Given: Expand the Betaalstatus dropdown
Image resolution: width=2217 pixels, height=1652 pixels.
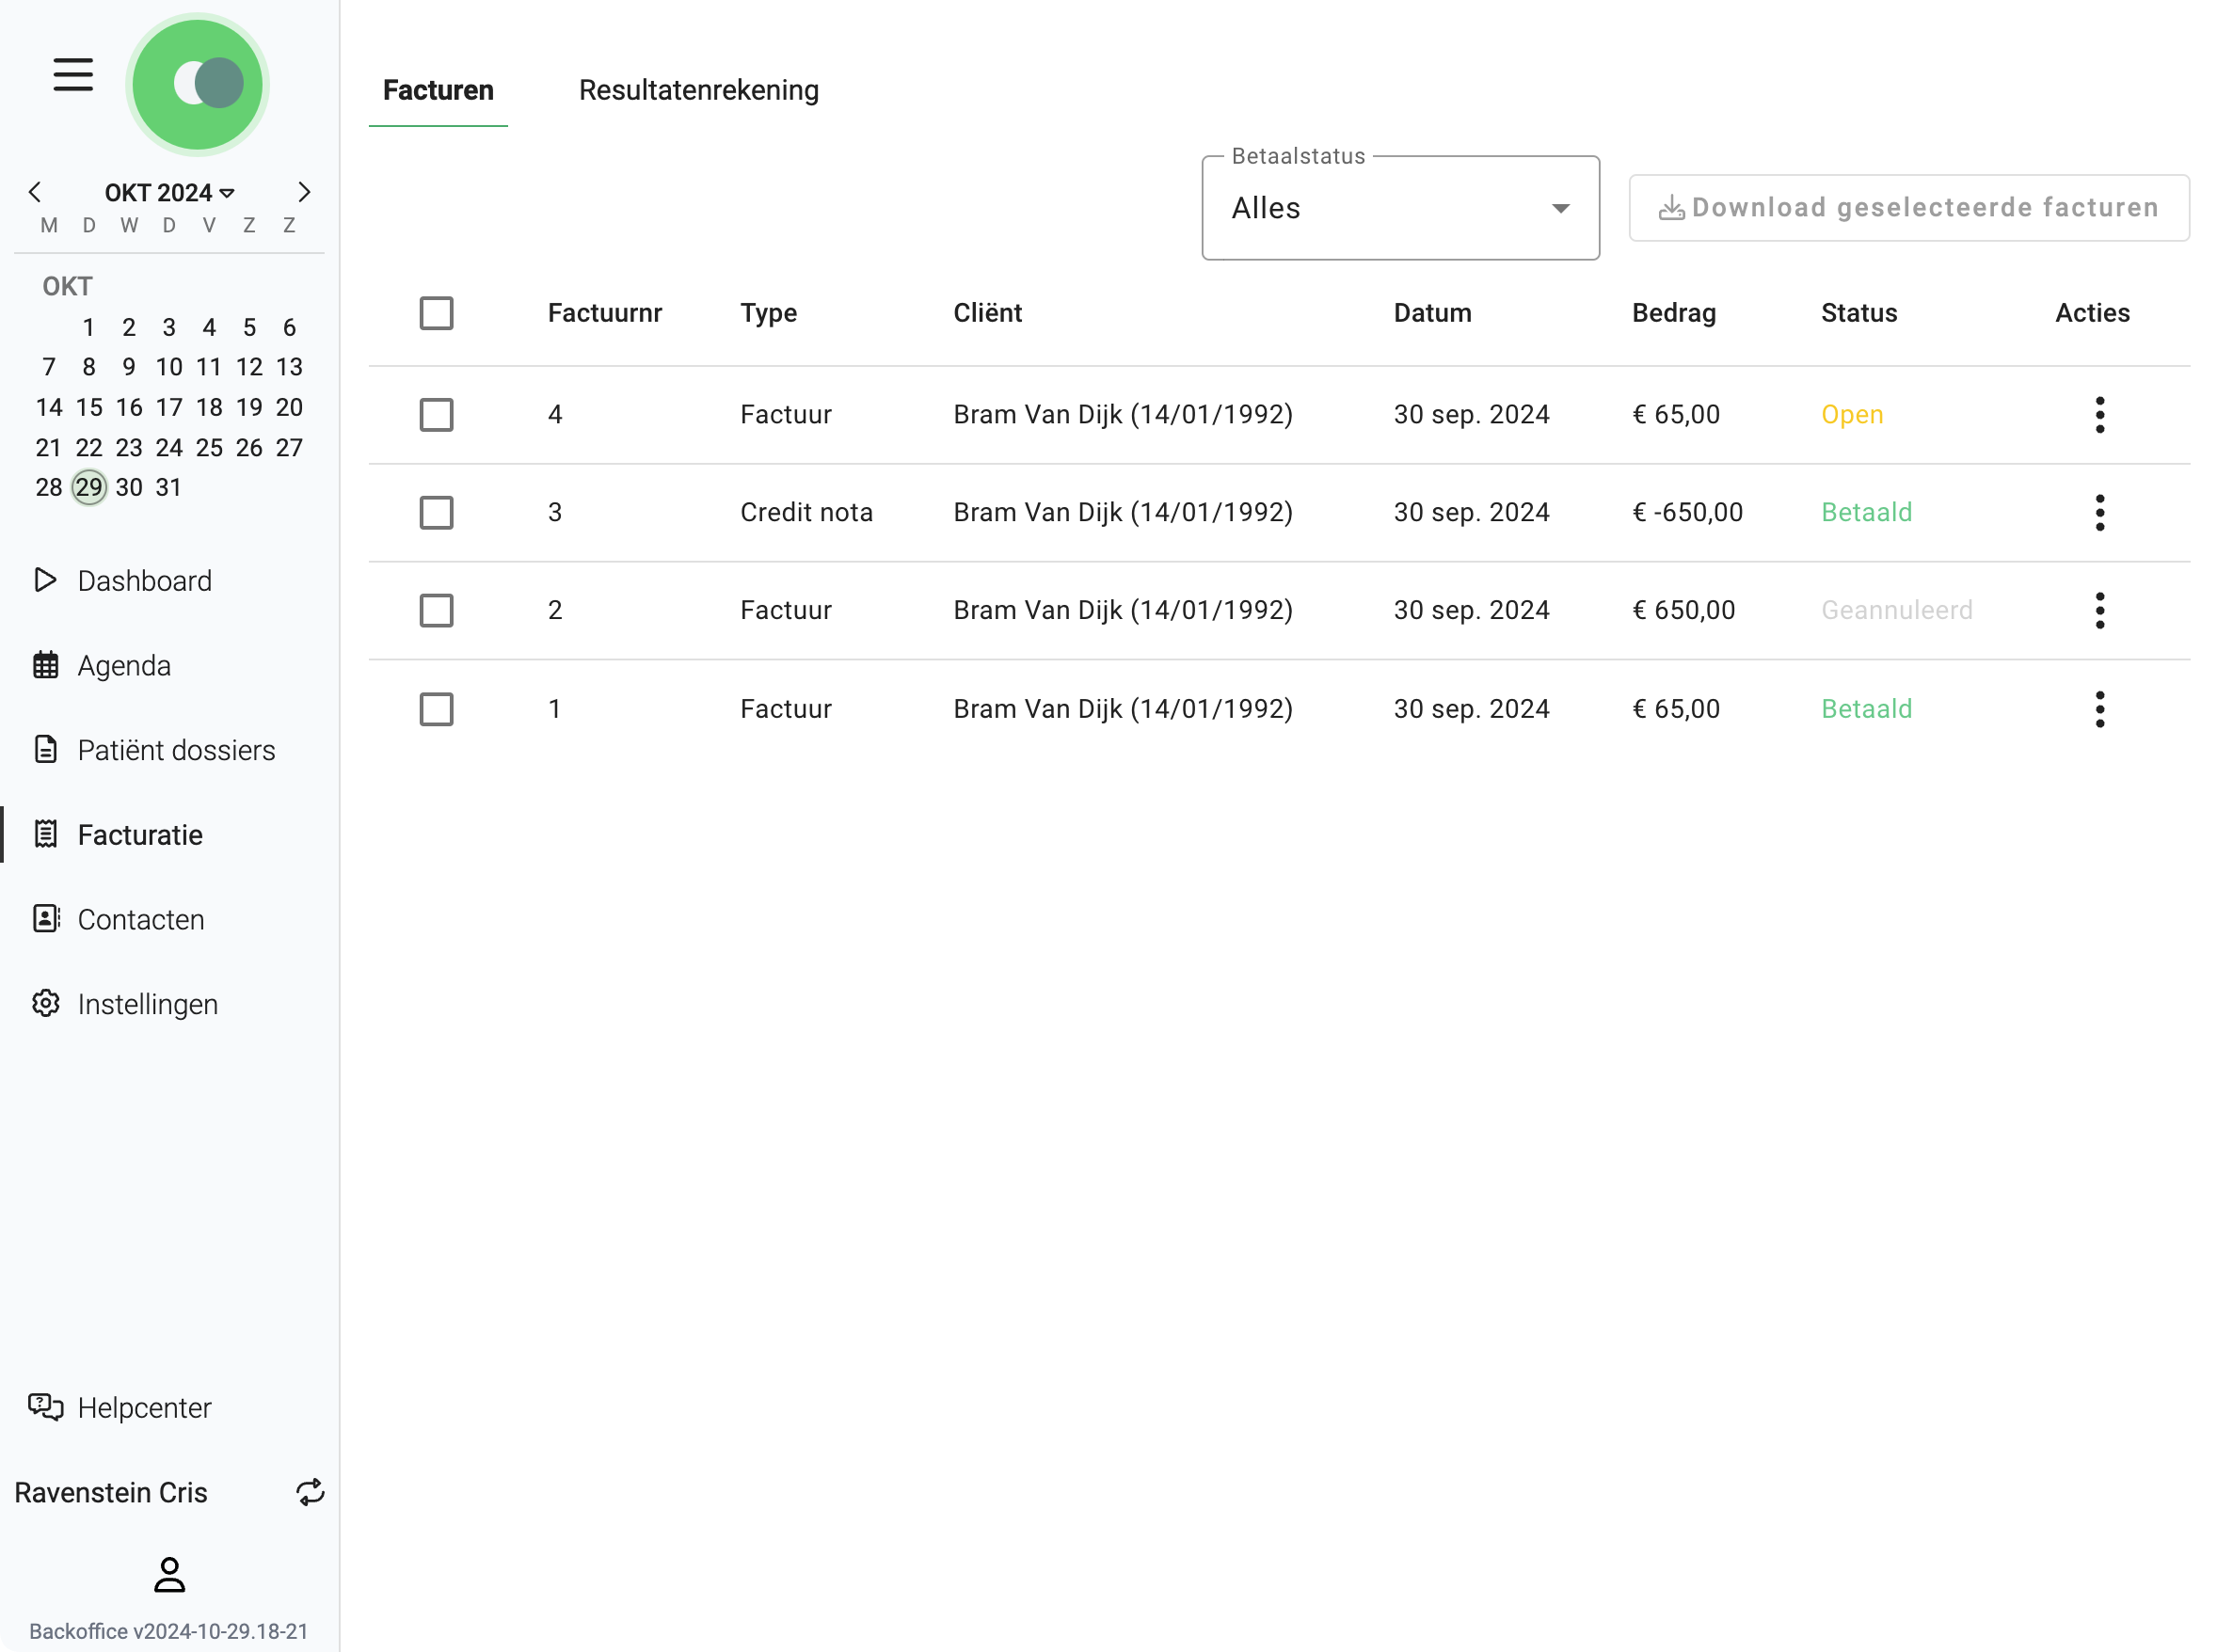Looking at the screenshot, I should pos(1399,208).
